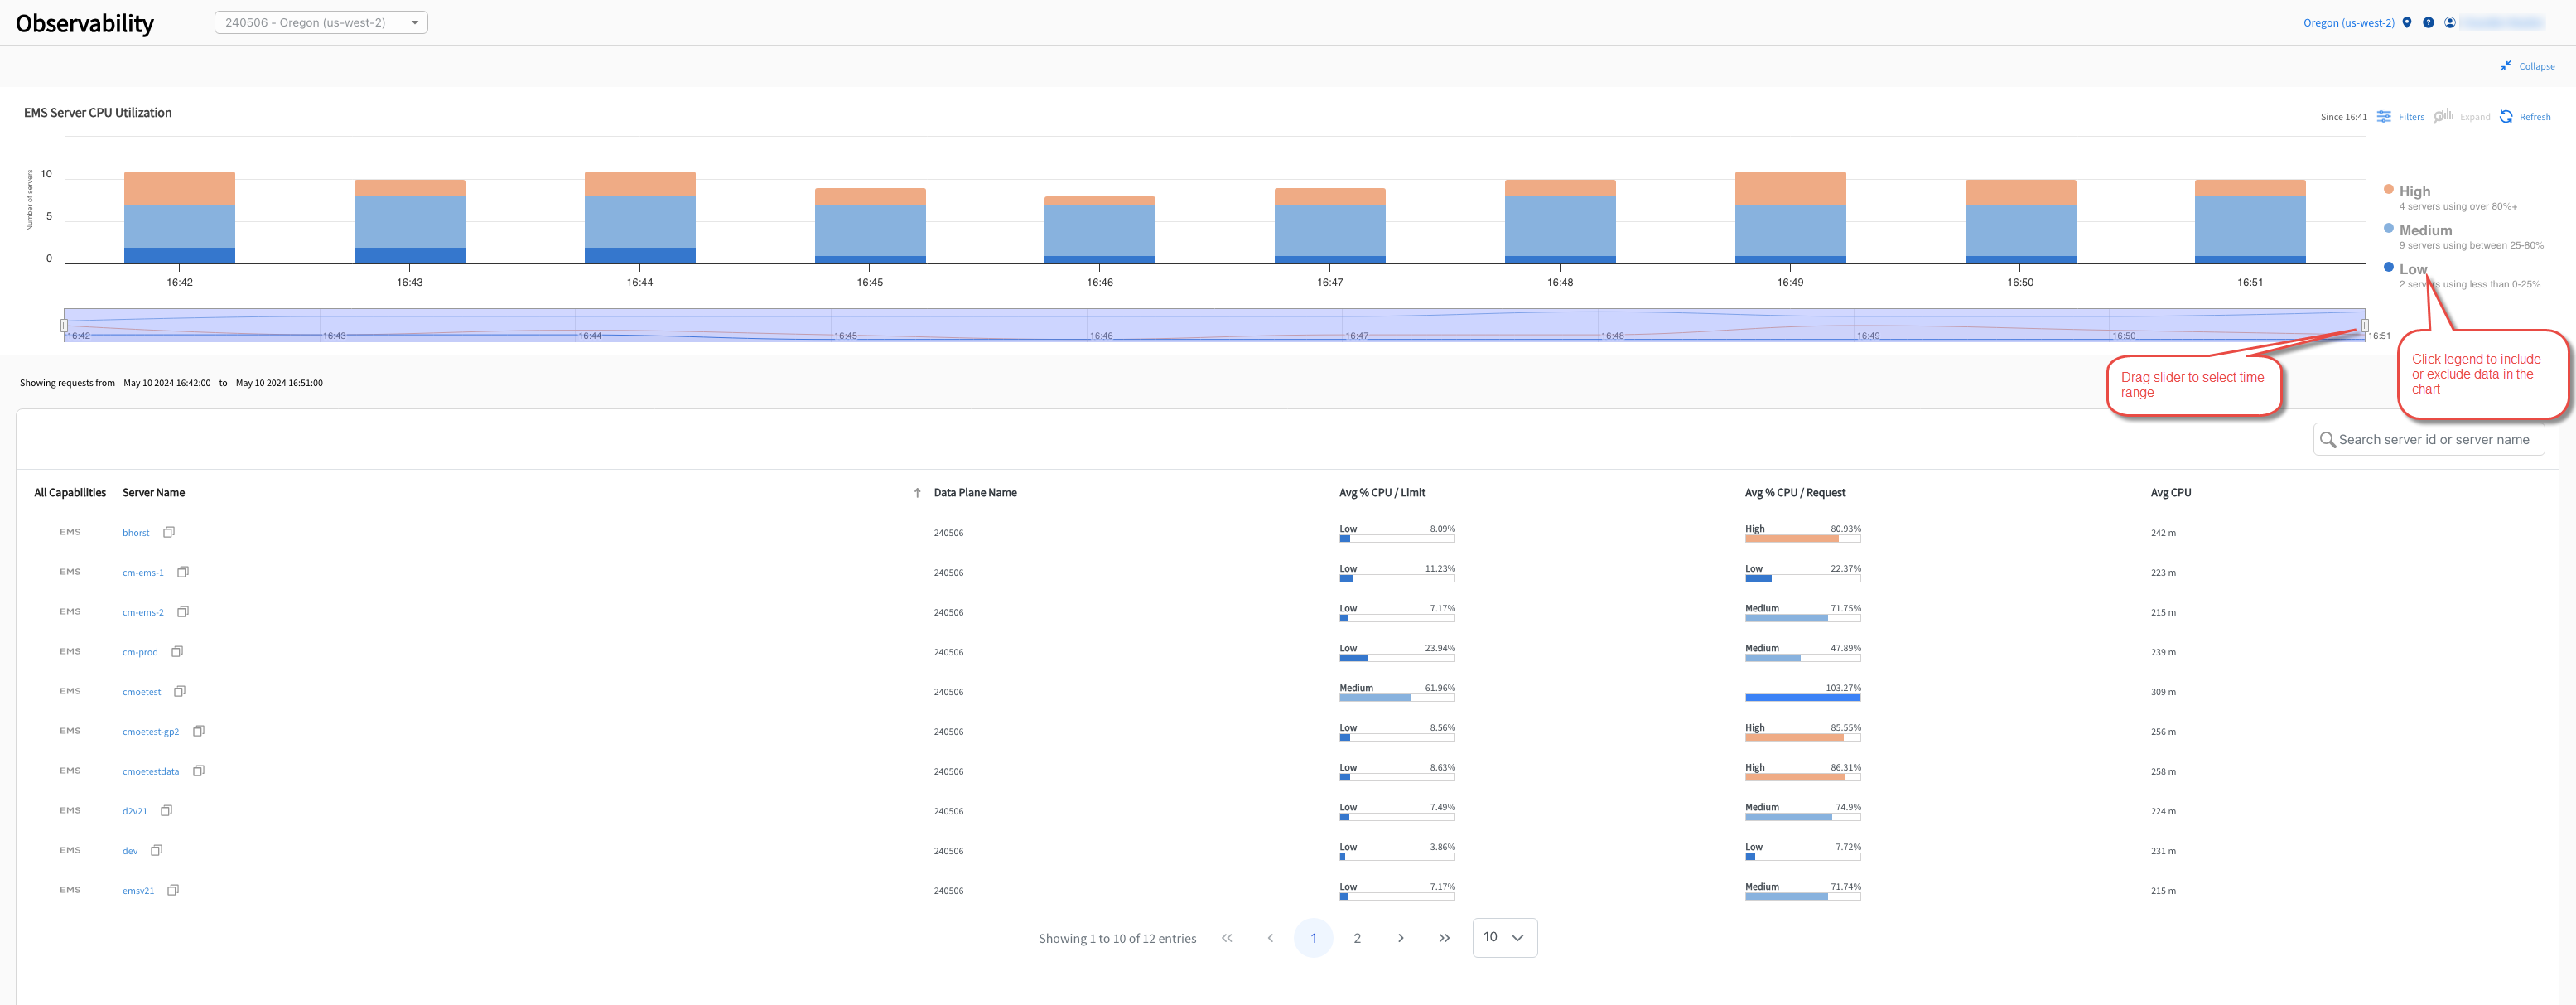2576x1005 pixels.
Task: Click the right time range slider handle
Action: (x=2364, y=325)
